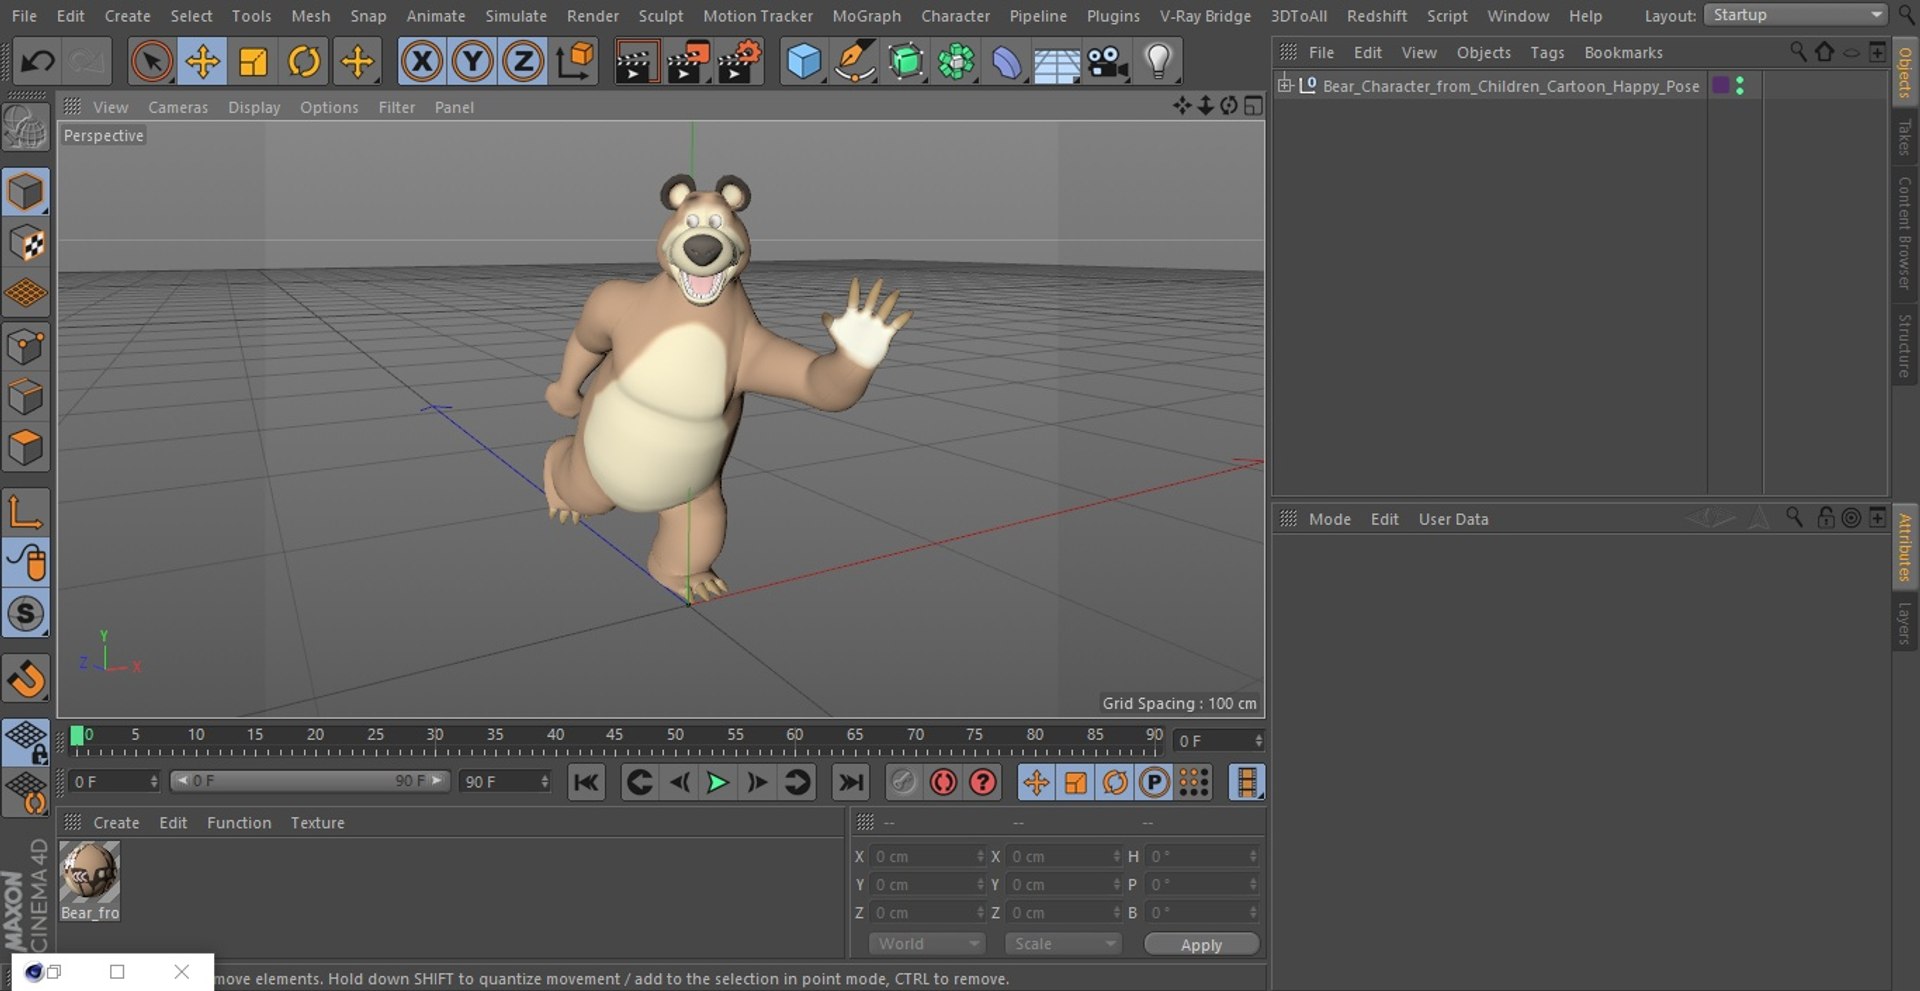Toggle viewport maximize icon
1920x991 pixels.
coord(1253,106)
